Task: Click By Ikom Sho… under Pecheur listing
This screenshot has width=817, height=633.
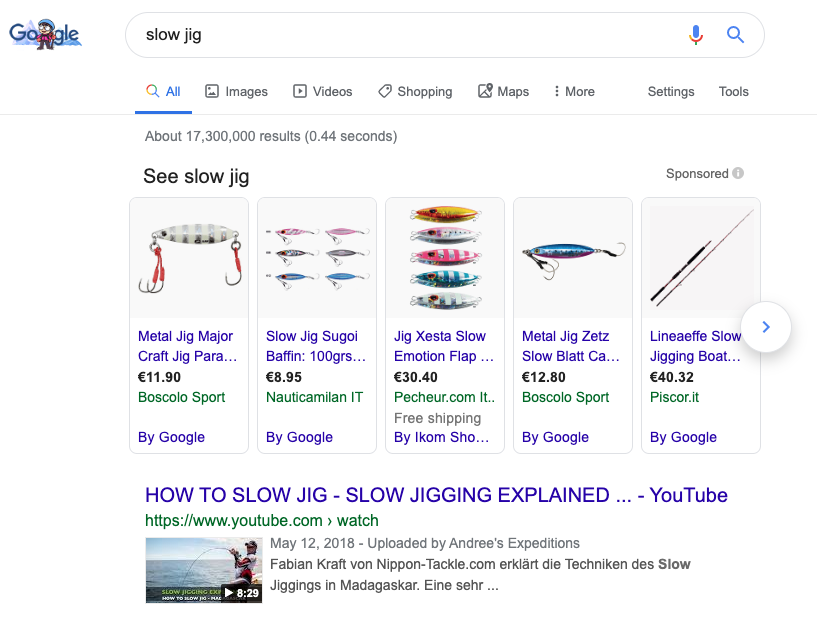Action: [441, 437]
